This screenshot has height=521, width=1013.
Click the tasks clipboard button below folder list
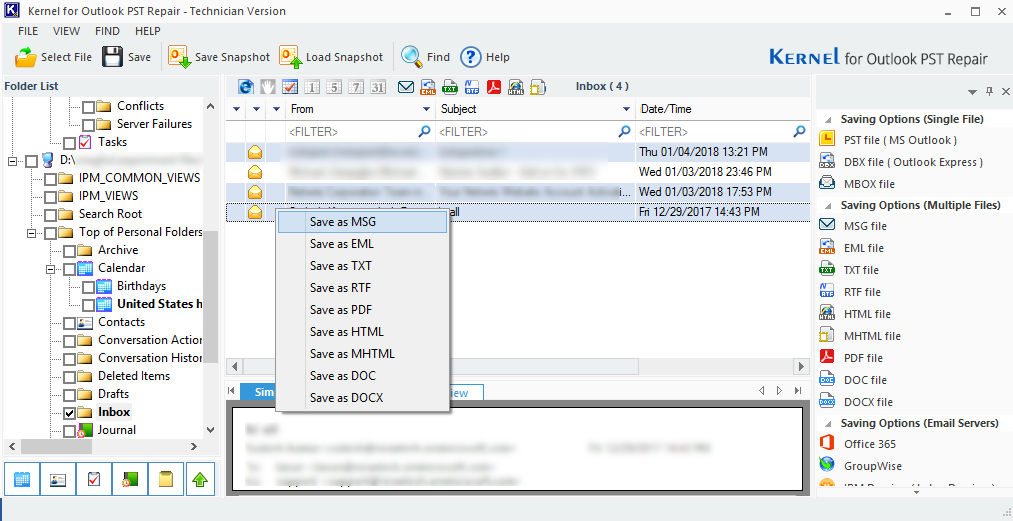pos(94,479)
